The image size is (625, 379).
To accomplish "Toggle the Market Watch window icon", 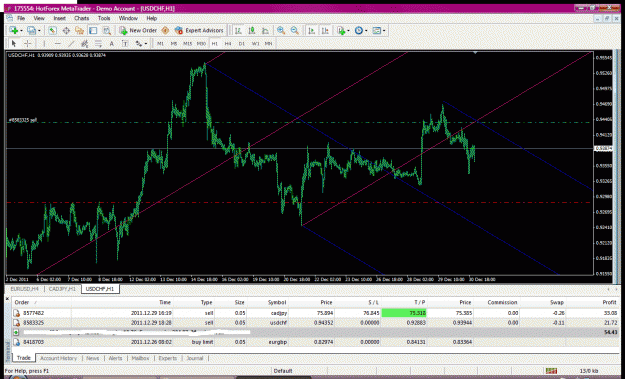I will coord(52,30).
